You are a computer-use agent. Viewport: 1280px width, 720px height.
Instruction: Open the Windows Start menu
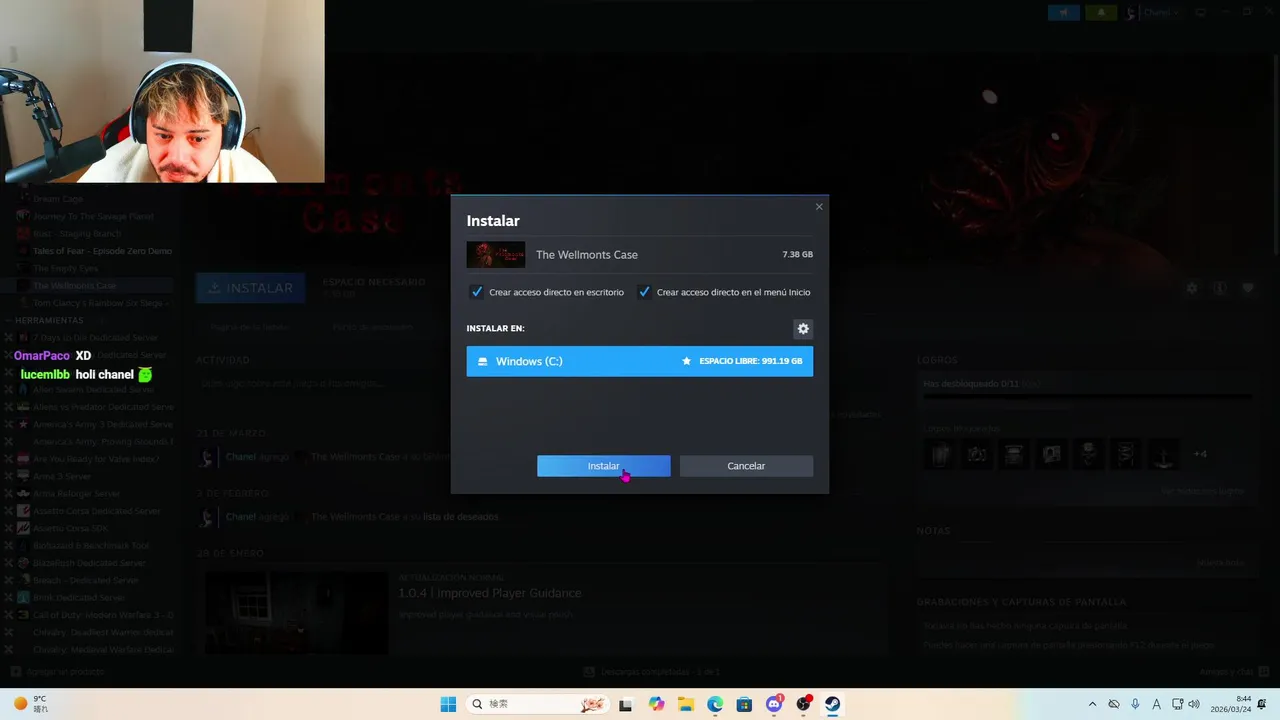(448, 704)
